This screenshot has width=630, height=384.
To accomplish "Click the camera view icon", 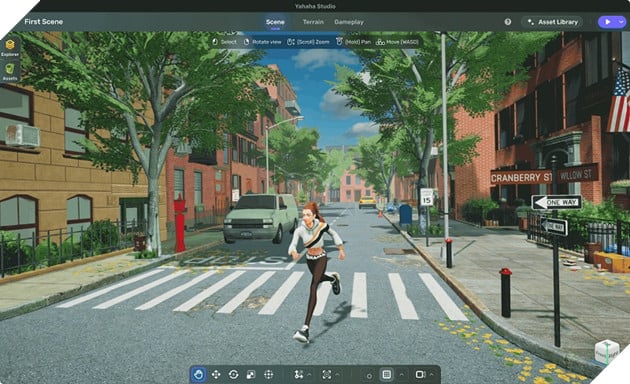I will (x=420, y=374).
